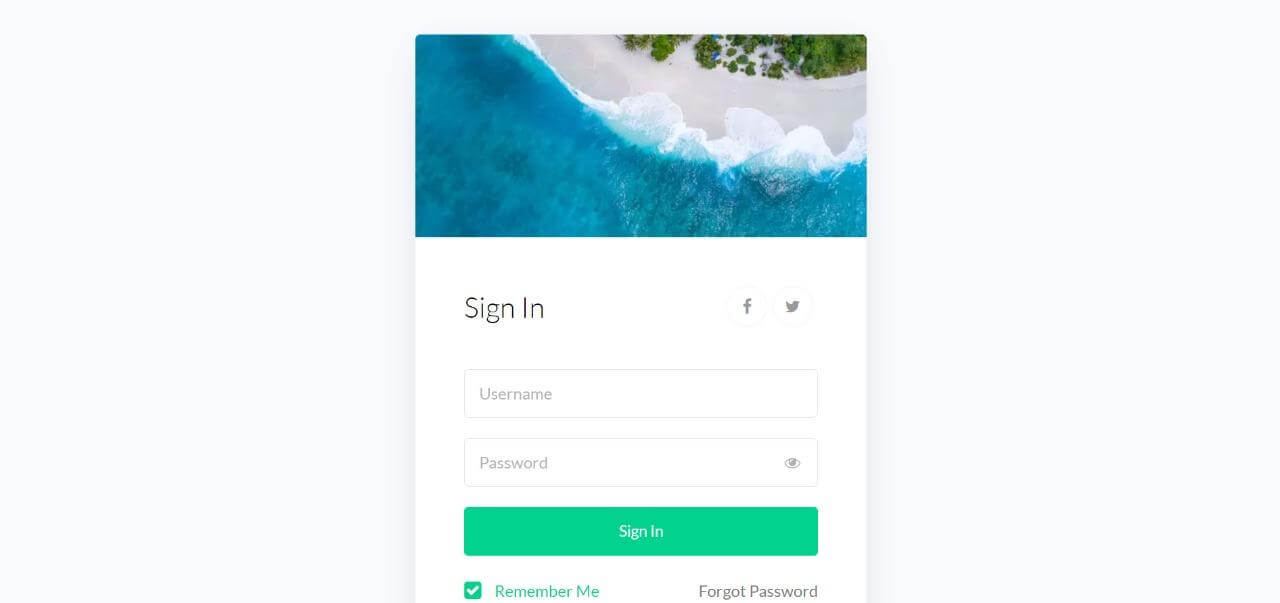The height and width of the screenshot is (603, 1280).
Task: Sign in with the Twitter icon
Action: coord(792,306)
